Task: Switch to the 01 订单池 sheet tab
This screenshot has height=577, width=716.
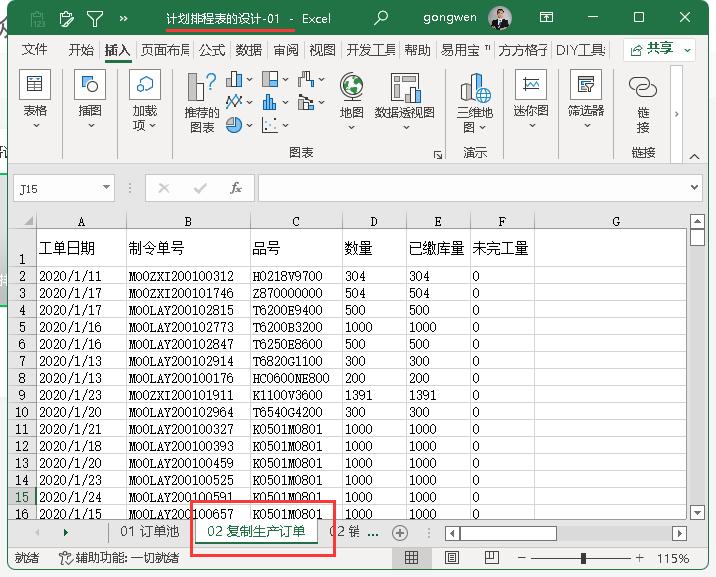Action: [x=147, y=532]
